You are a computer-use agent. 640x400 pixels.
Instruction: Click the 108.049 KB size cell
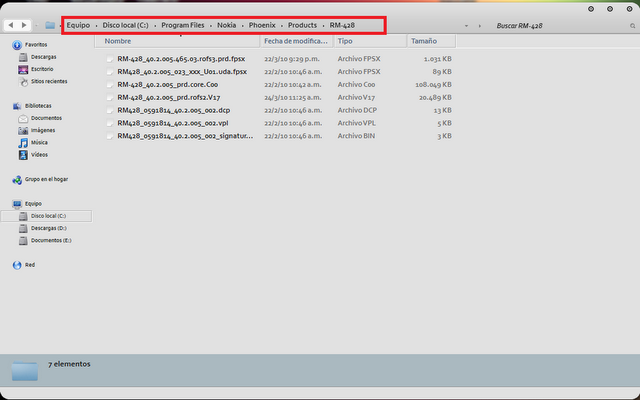[433, 85]
